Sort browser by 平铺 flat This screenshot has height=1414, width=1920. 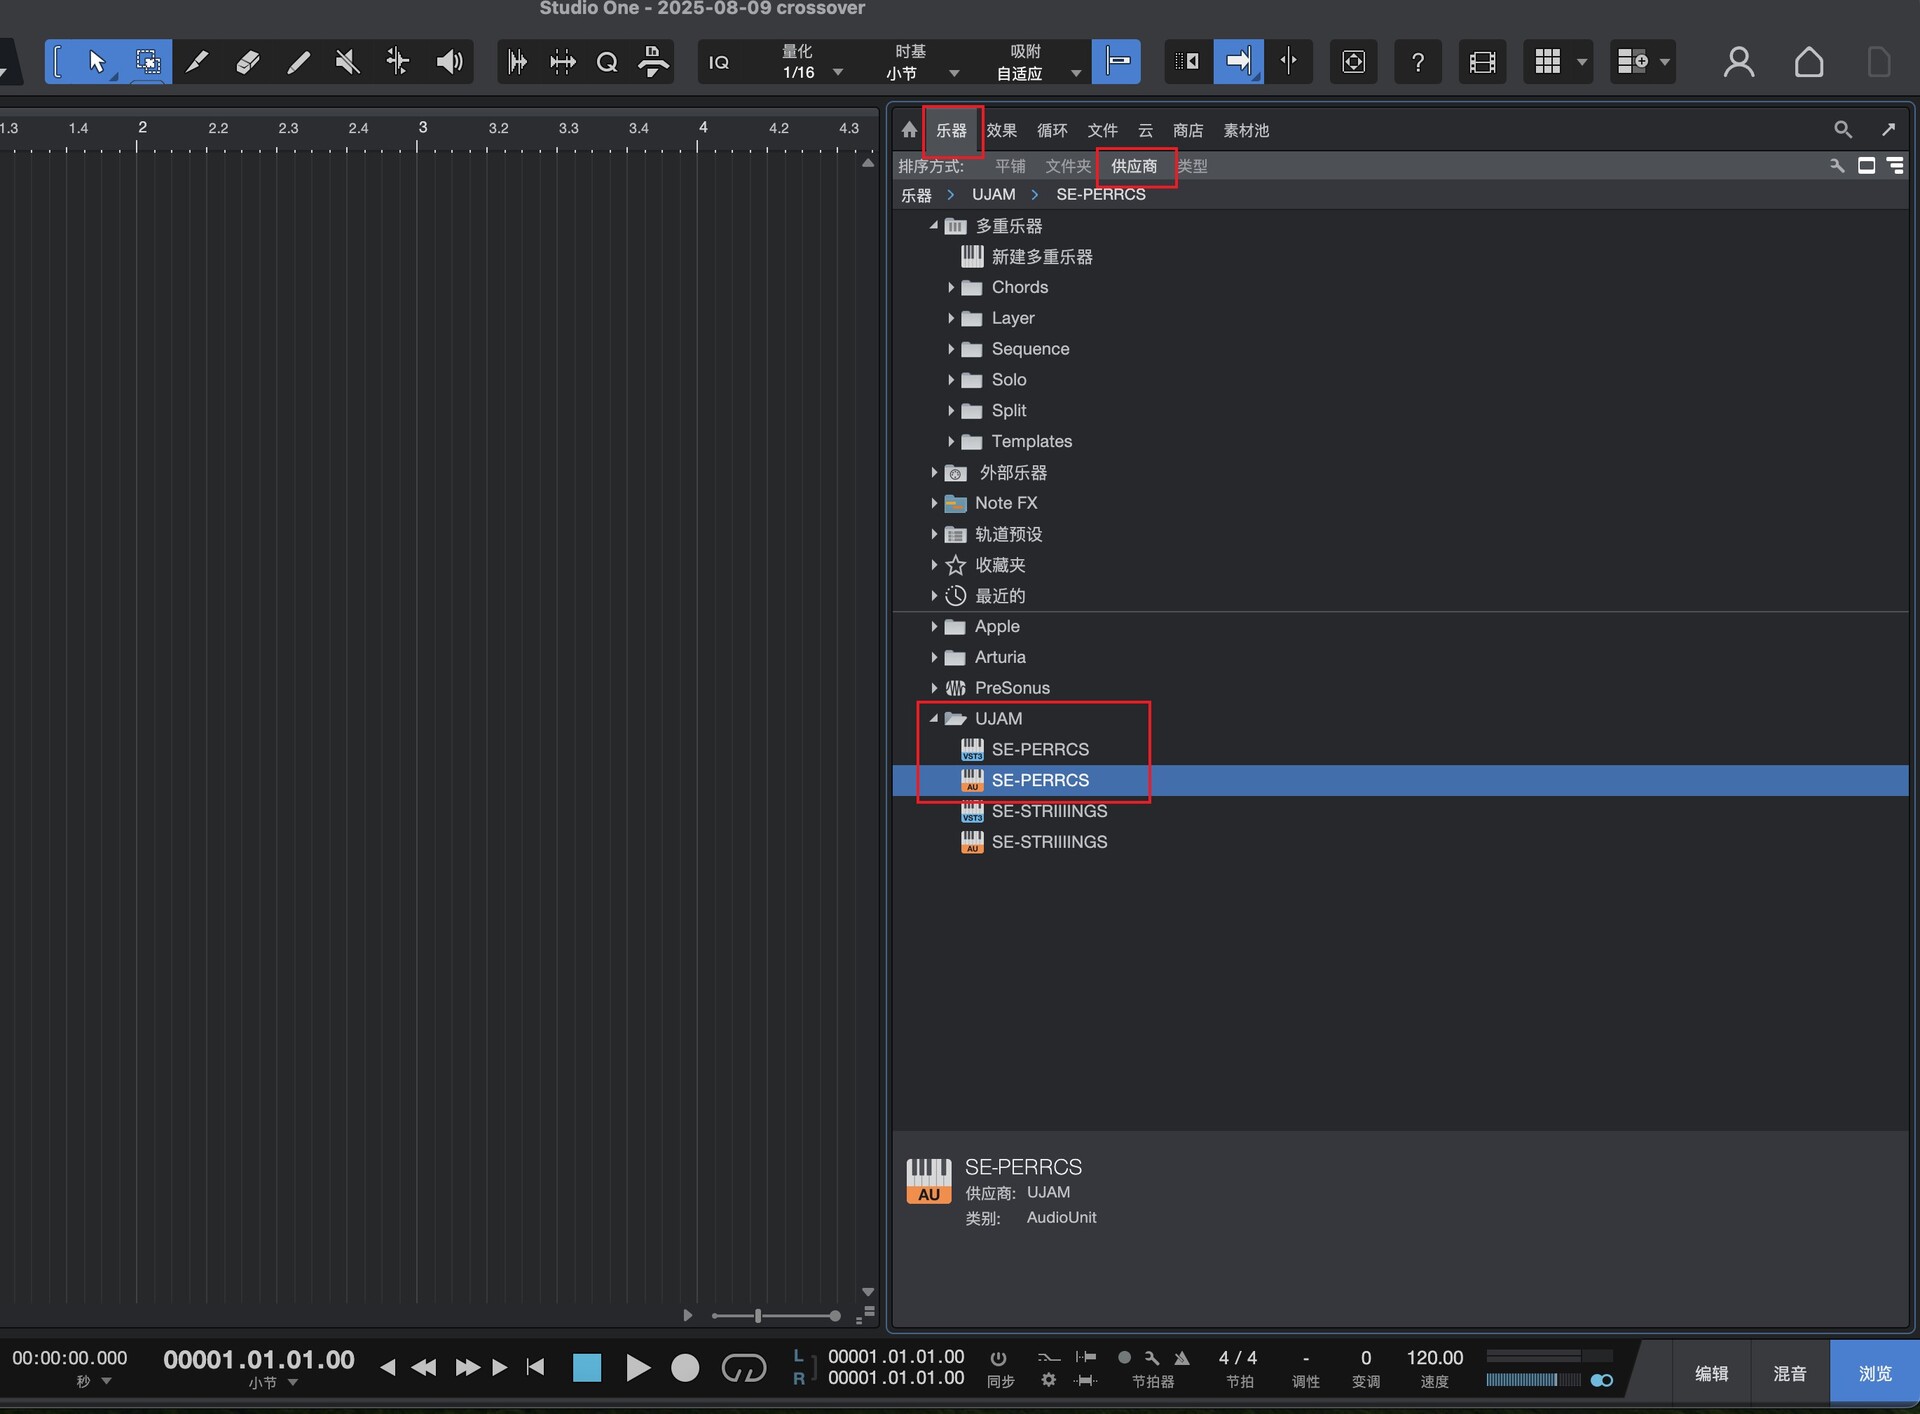pos(1010,166)
